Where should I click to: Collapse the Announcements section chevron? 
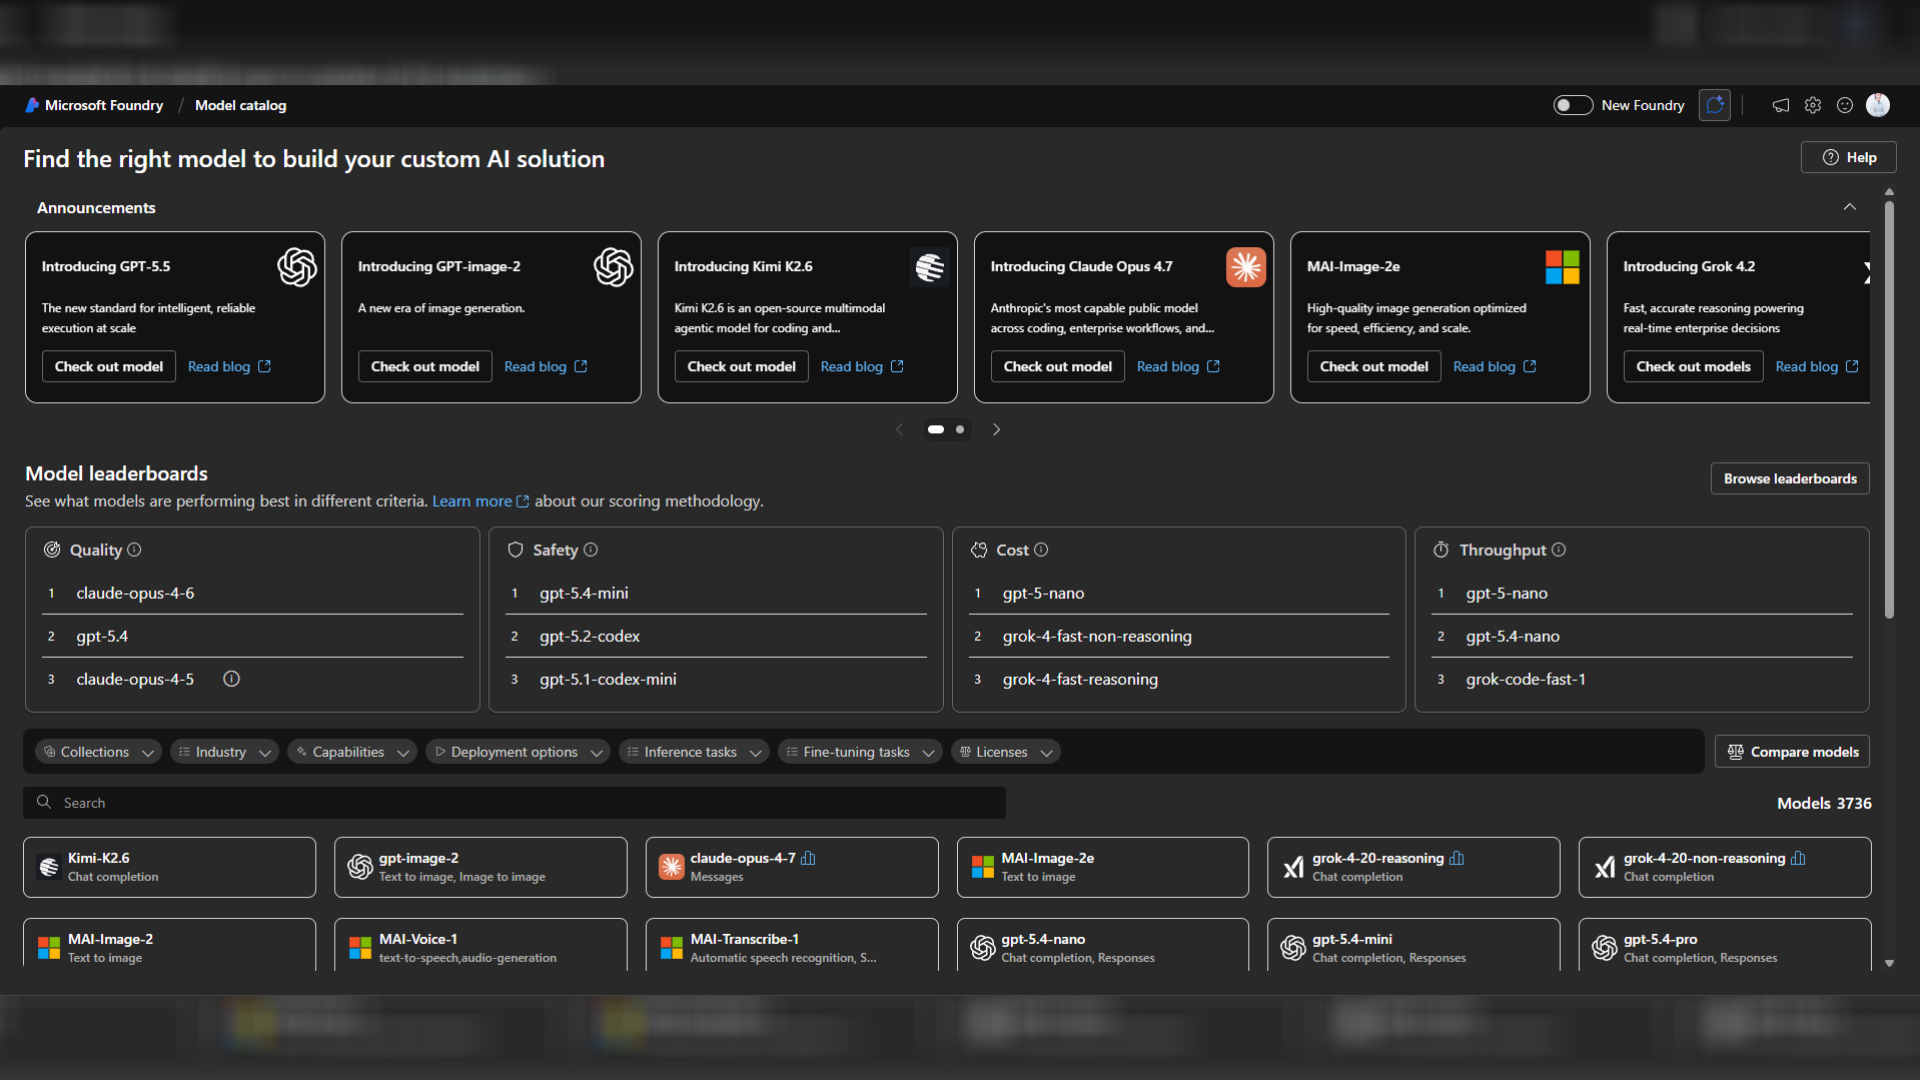pyautogui.click(x=1849, y=207)
